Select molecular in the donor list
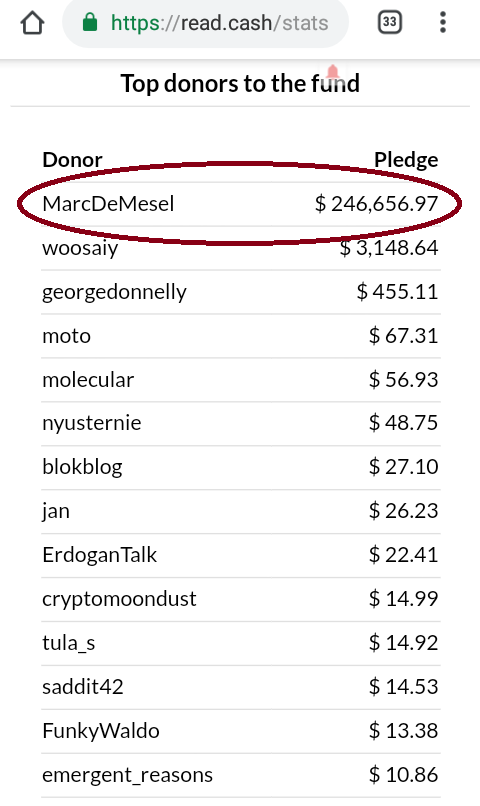This screenshot has height=806, width=480. (88, 380)
